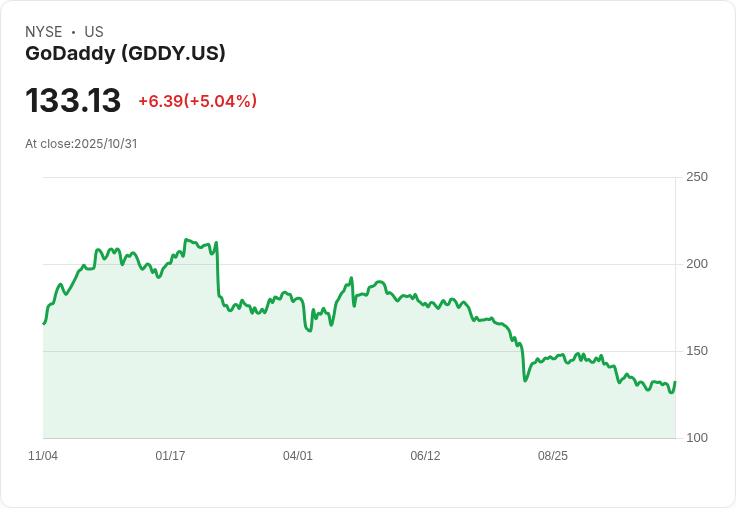Click the price line's sharp low point before 08/25
This screenshot has width=736, height=508.
[x=525, y=380]
